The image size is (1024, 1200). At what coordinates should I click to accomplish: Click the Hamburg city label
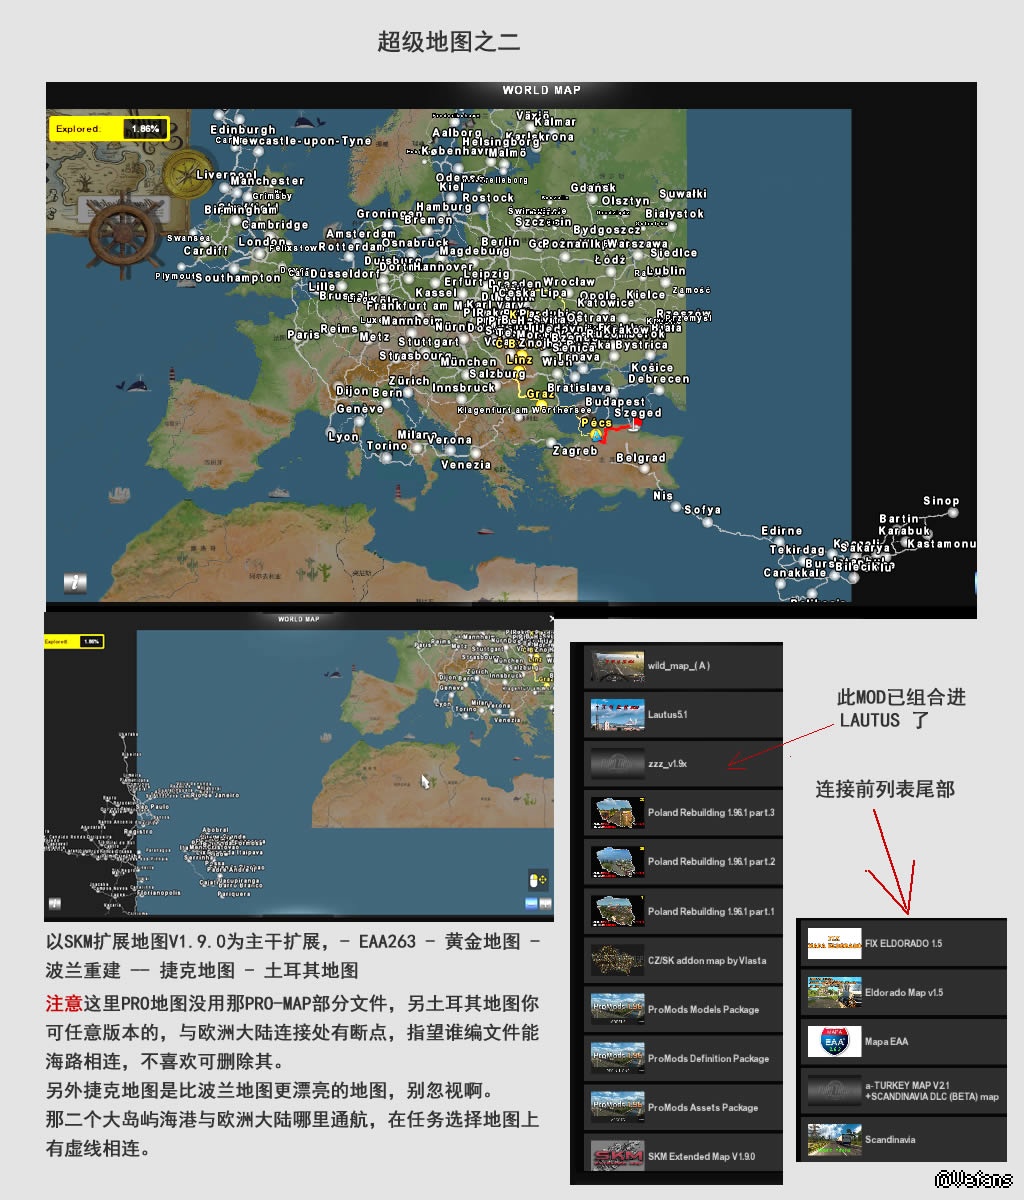pyautogui.click(x=443, y=207)
